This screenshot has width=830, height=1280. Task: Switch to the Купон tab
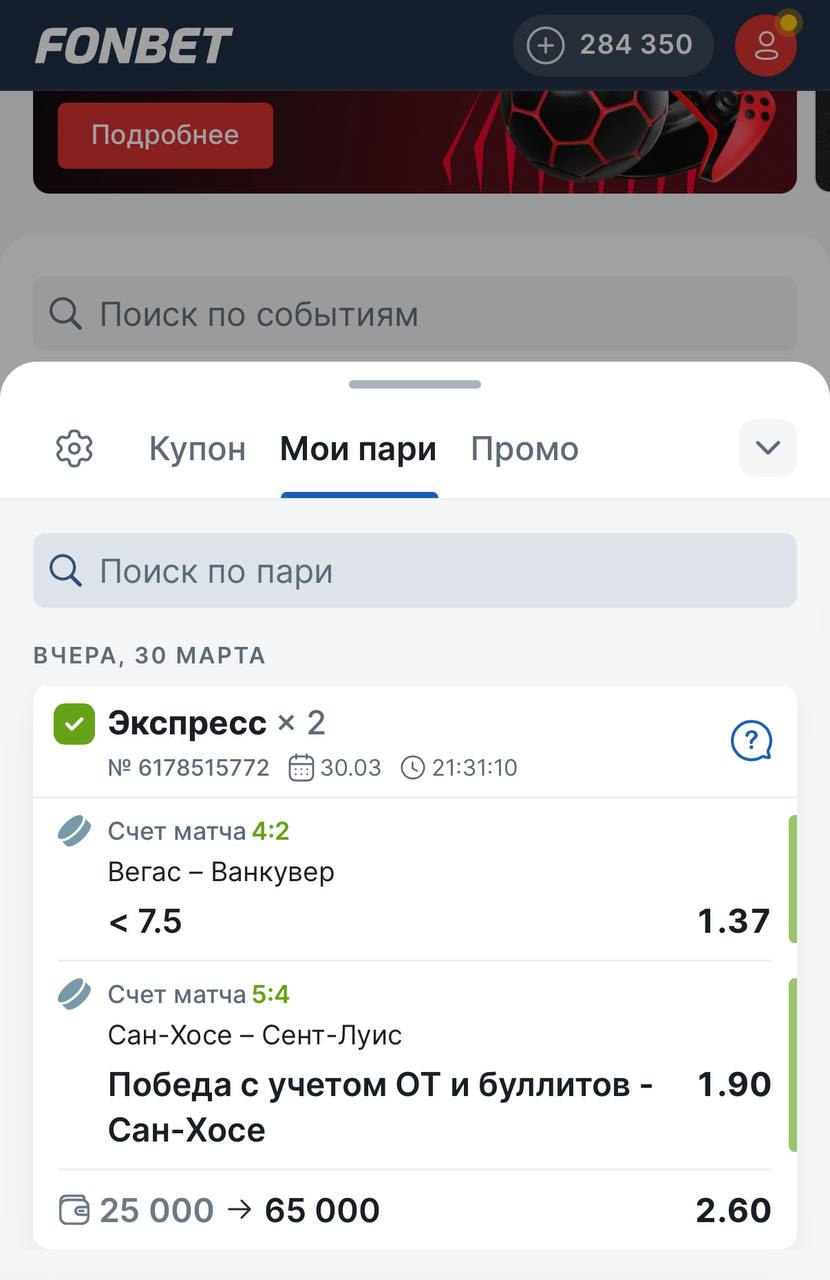click(x=197, y=449)
